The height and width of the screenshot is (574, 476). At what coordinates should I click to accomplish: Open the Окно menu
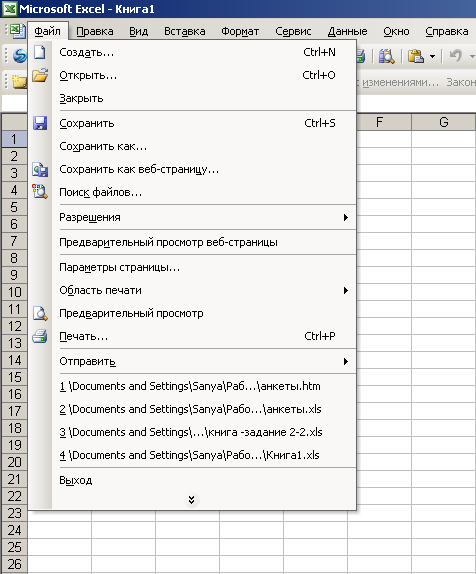coord(396,31)
